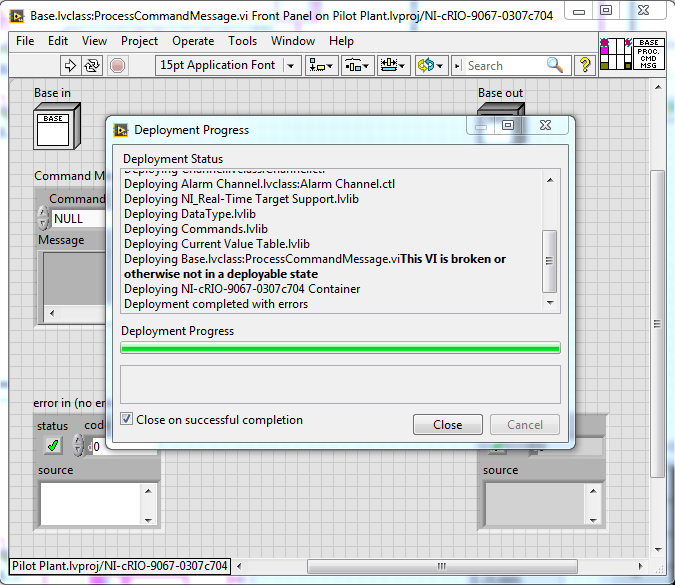Click scroll-left arrow under Message box
This screenshot has width=675, height=585.
52,313
